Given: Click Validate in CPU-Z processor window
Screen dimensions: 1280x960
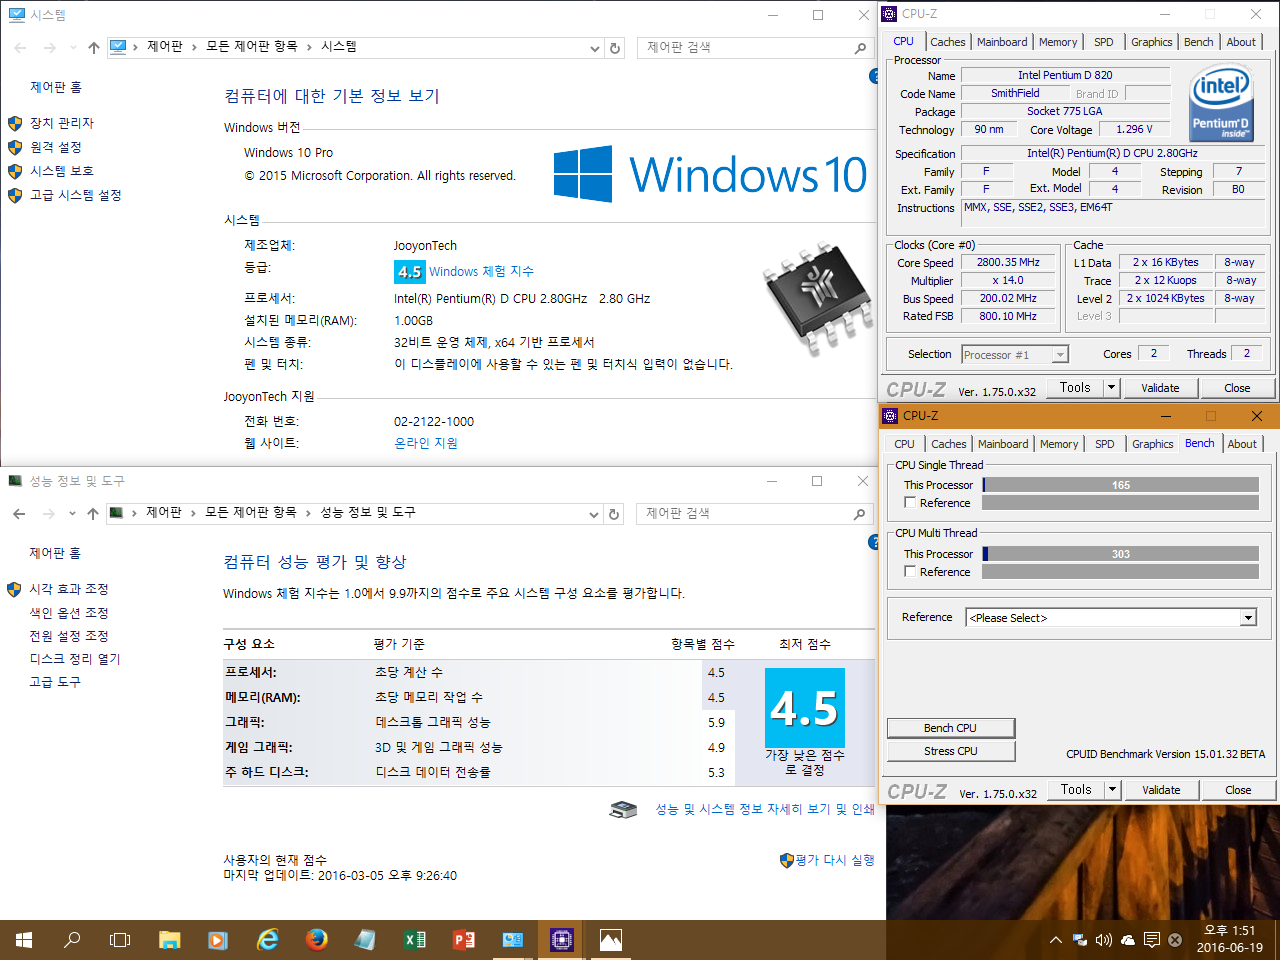Looking at the screenshot, I should click(1160, 388).
